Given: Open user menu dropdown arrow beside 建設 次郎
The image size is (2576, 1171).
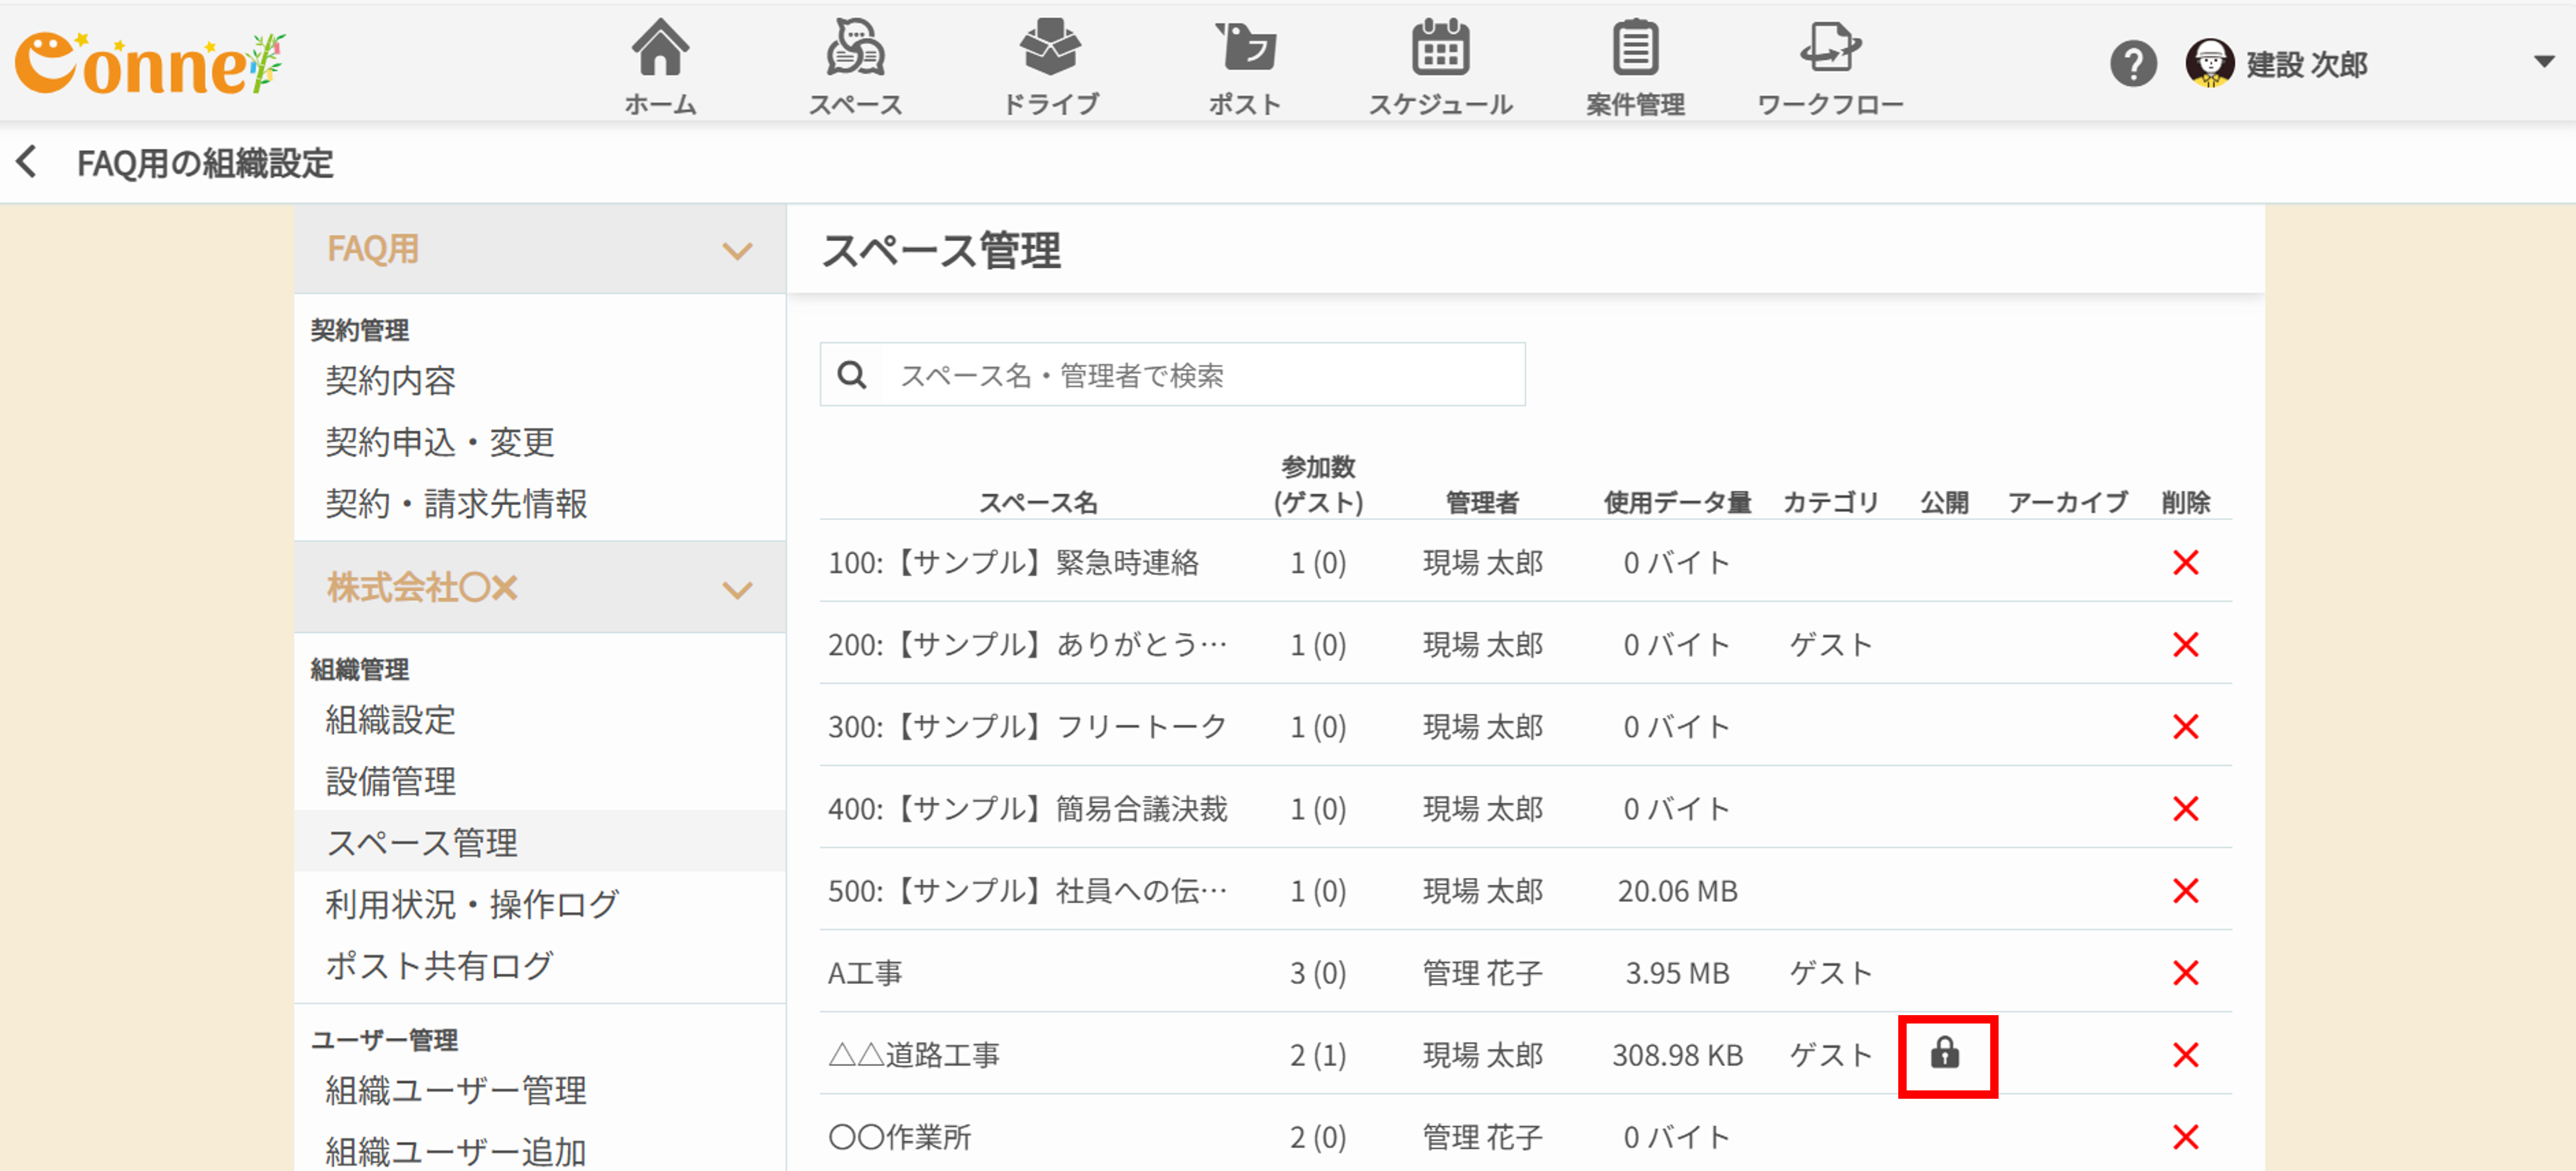Looking at the screenshot, I should [x=2544, y=62].
